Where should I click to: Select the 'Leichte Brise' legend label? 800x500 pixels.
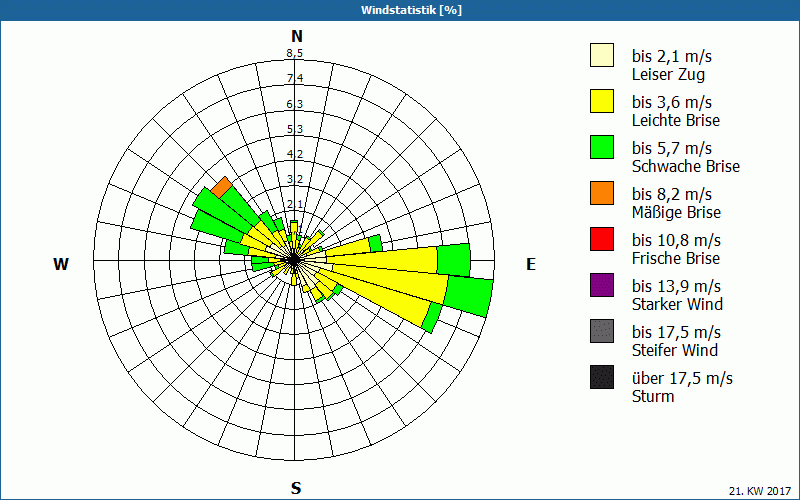pyautogui.click(x=676, y=120)
